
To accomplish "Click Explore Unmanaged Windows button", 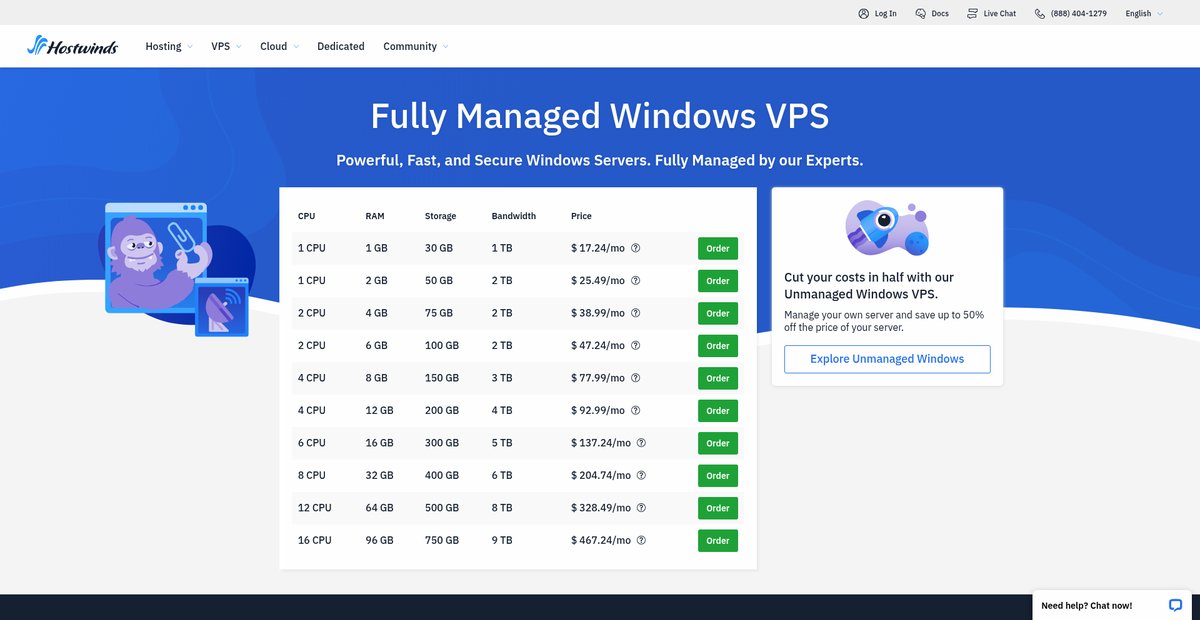I will [x=887, y=359].
